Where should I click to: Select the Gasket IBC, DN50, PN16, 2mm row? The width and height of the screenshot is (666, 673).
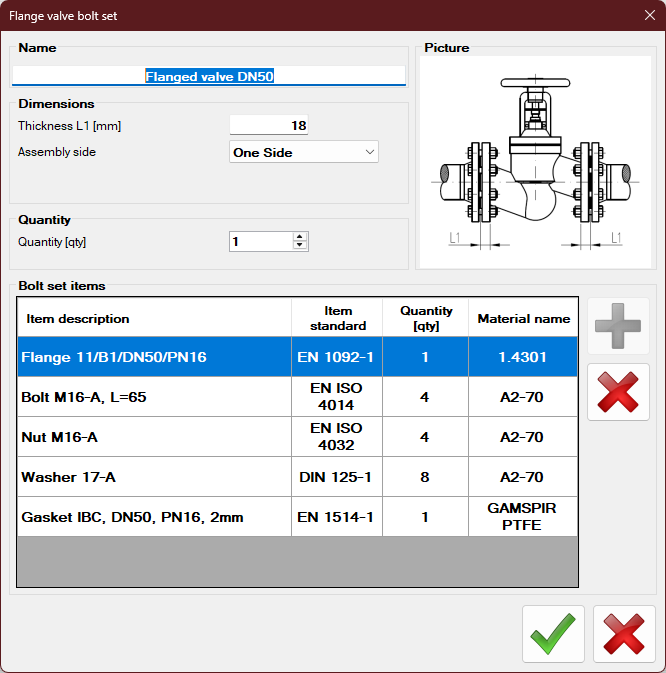click(155, 517)
